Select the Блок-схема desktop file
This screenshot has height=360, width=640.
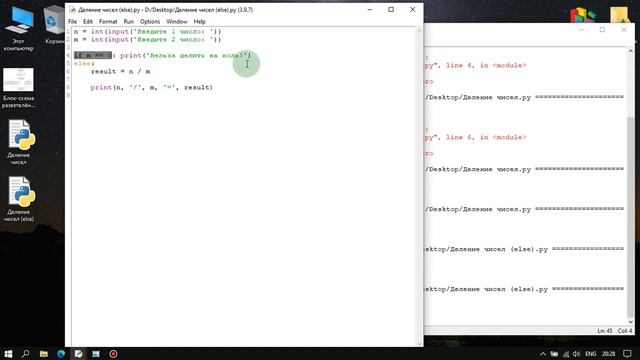click(18, 88)
